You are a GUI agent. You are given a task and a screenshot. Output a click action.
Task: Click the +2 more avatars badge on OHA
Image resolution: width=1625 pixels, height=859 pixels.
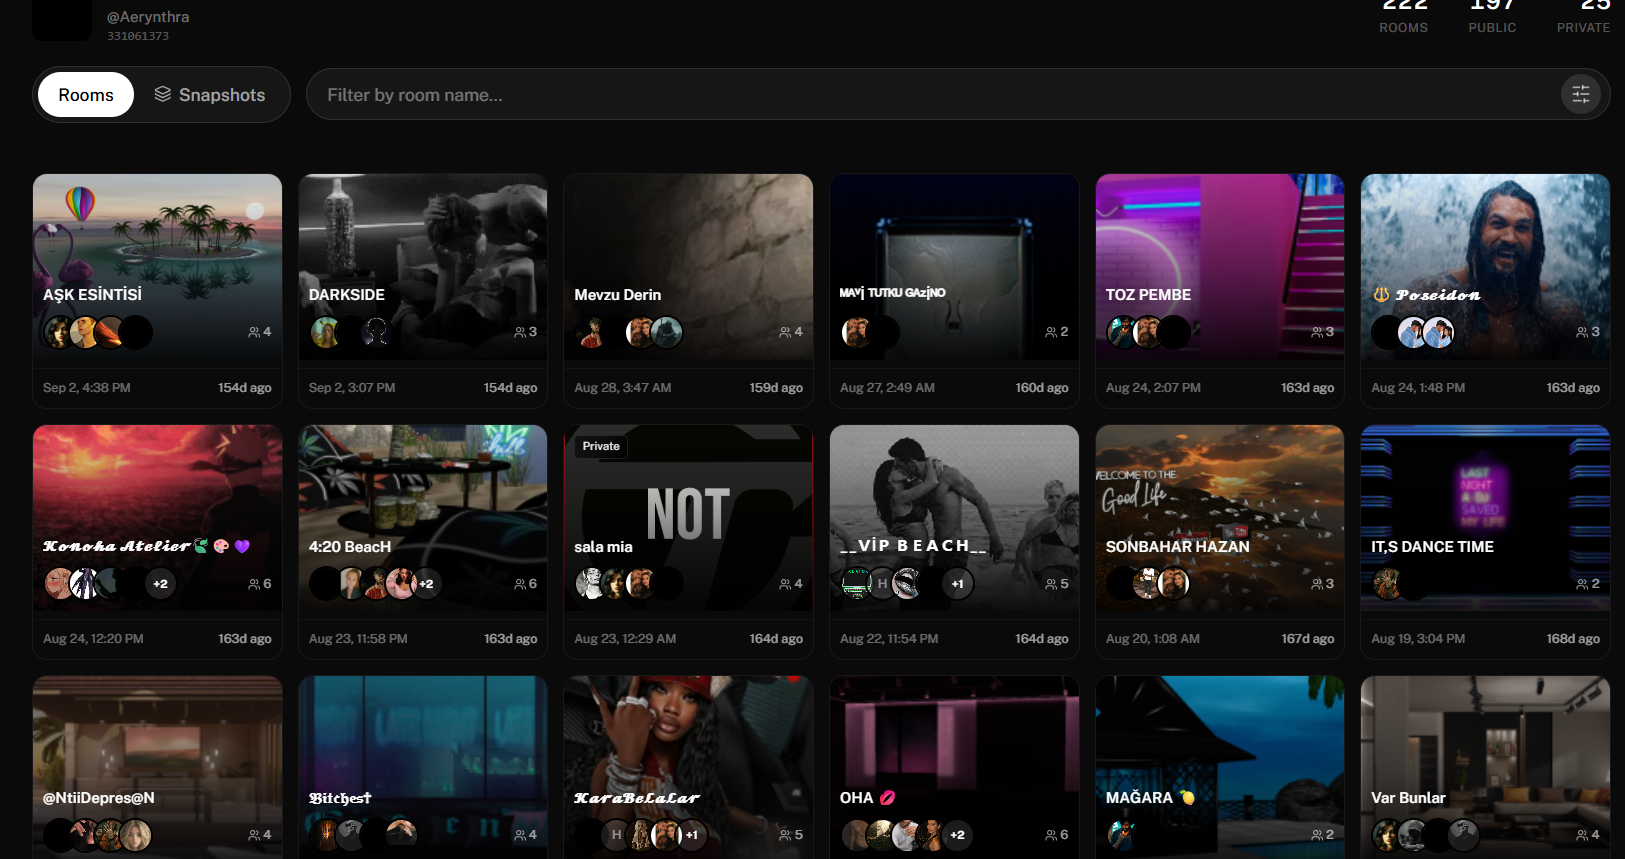957,835
